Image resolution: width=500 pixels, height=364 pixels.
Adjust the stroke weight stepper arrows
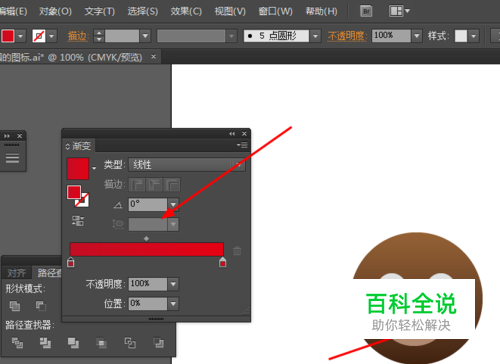click(99, 36)
